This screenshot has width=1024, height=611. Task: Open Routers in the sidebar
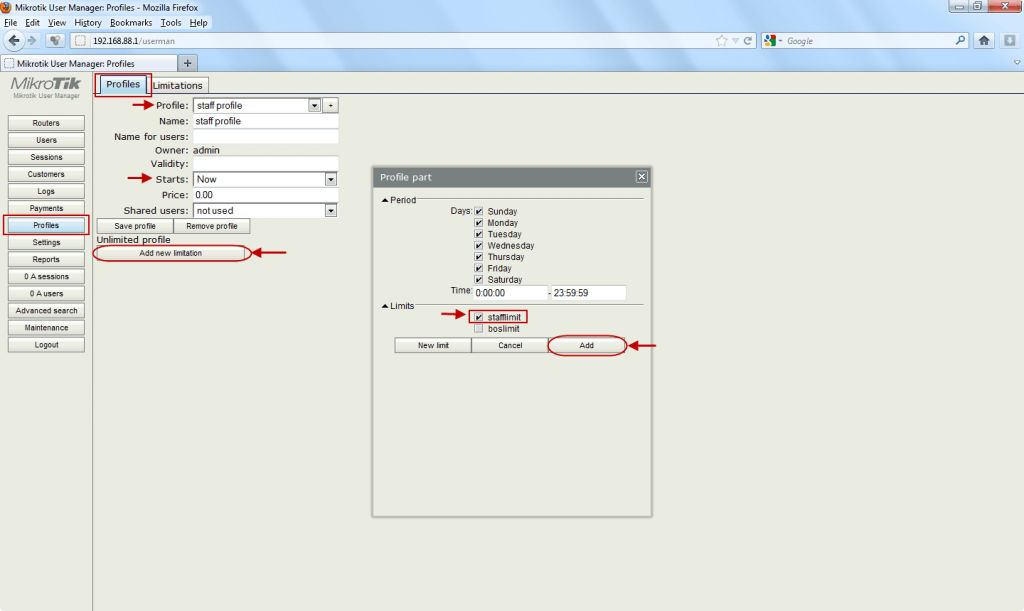(x=46, y=123)
